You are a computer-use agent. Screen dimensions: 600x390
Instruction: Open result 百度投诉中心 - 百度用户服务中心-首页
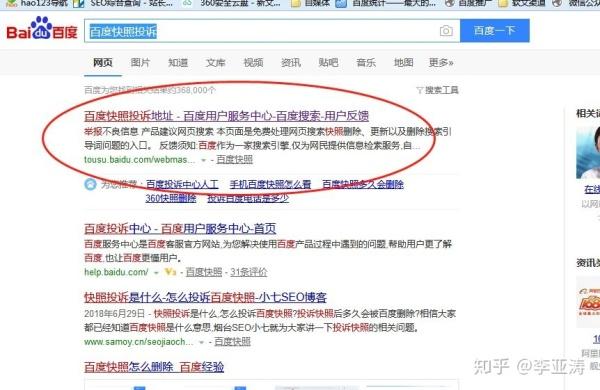click(x=180, y=228)
